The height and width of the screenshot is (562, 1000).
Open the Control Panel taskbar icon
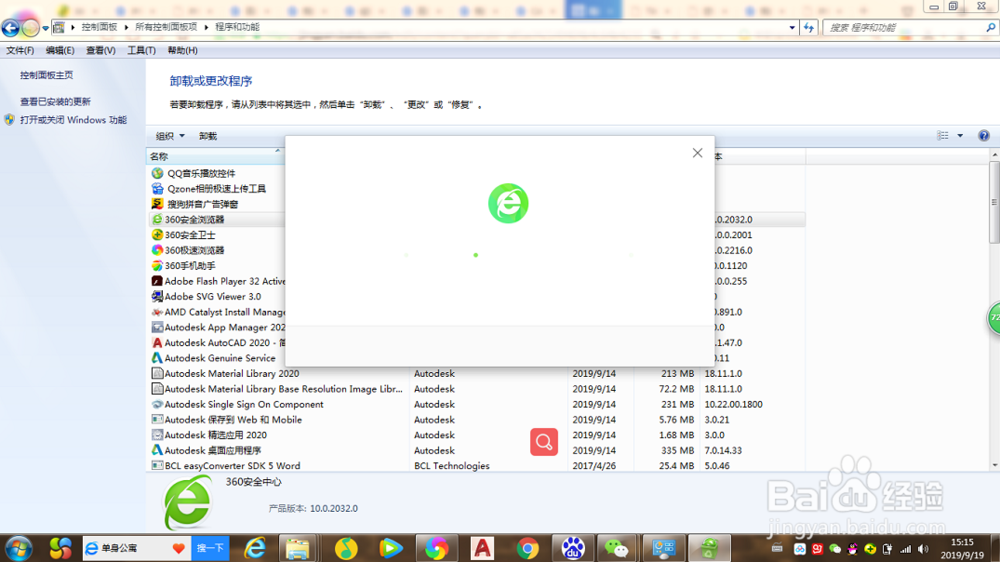(664, 549)
